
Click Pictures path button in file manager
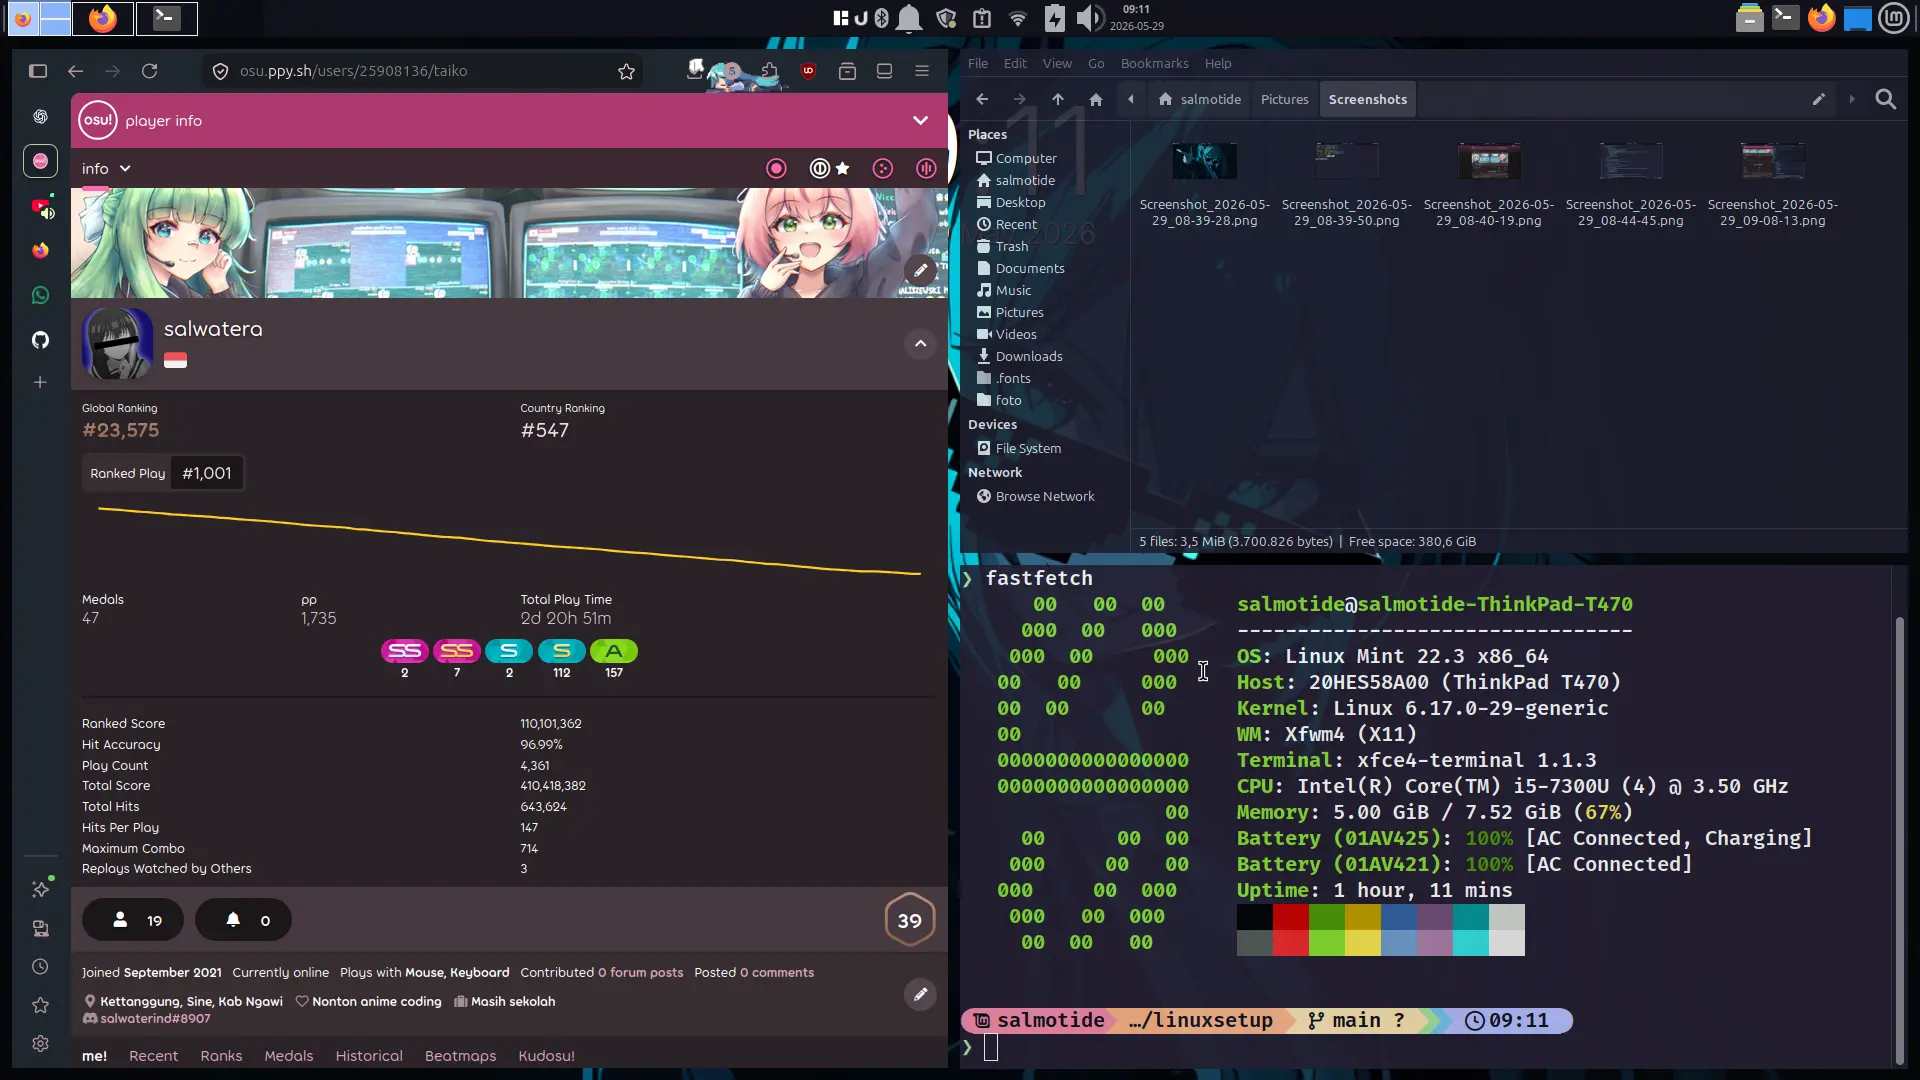click(1284, 99)
